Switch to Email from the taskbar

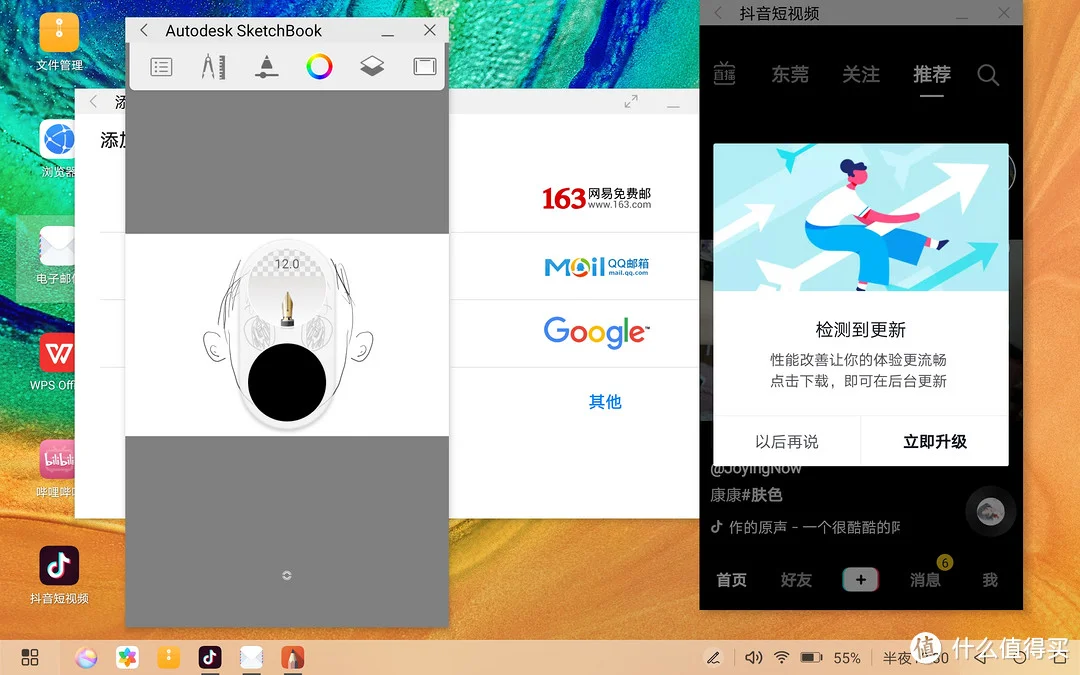point(251,658)
